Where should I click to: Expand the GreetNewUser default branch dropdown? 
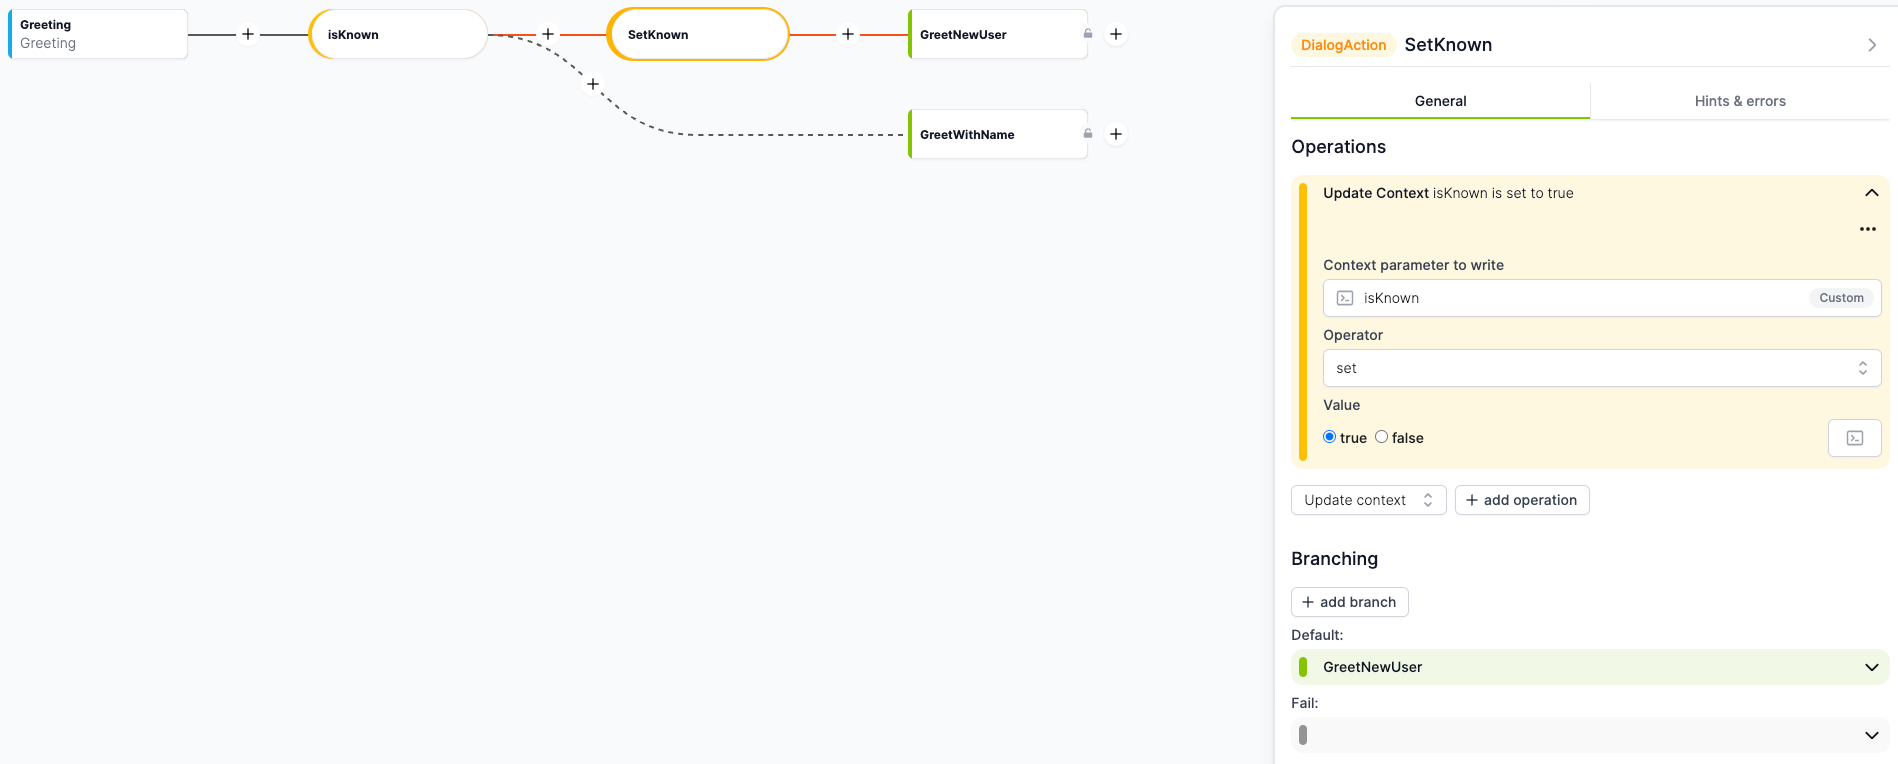click(x=1871, y=667)
